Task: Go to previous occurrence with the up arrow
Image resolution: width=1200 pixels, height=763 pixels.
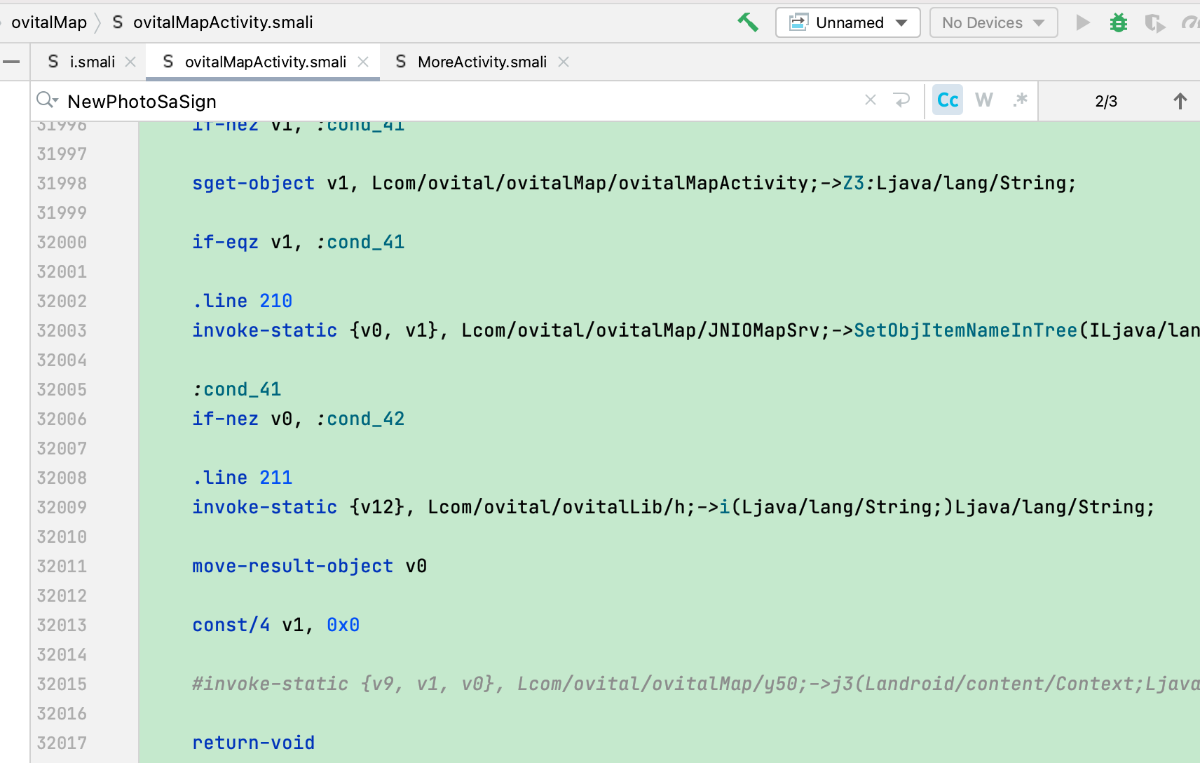Action: pyautogui.click(x=1180, y=101)
